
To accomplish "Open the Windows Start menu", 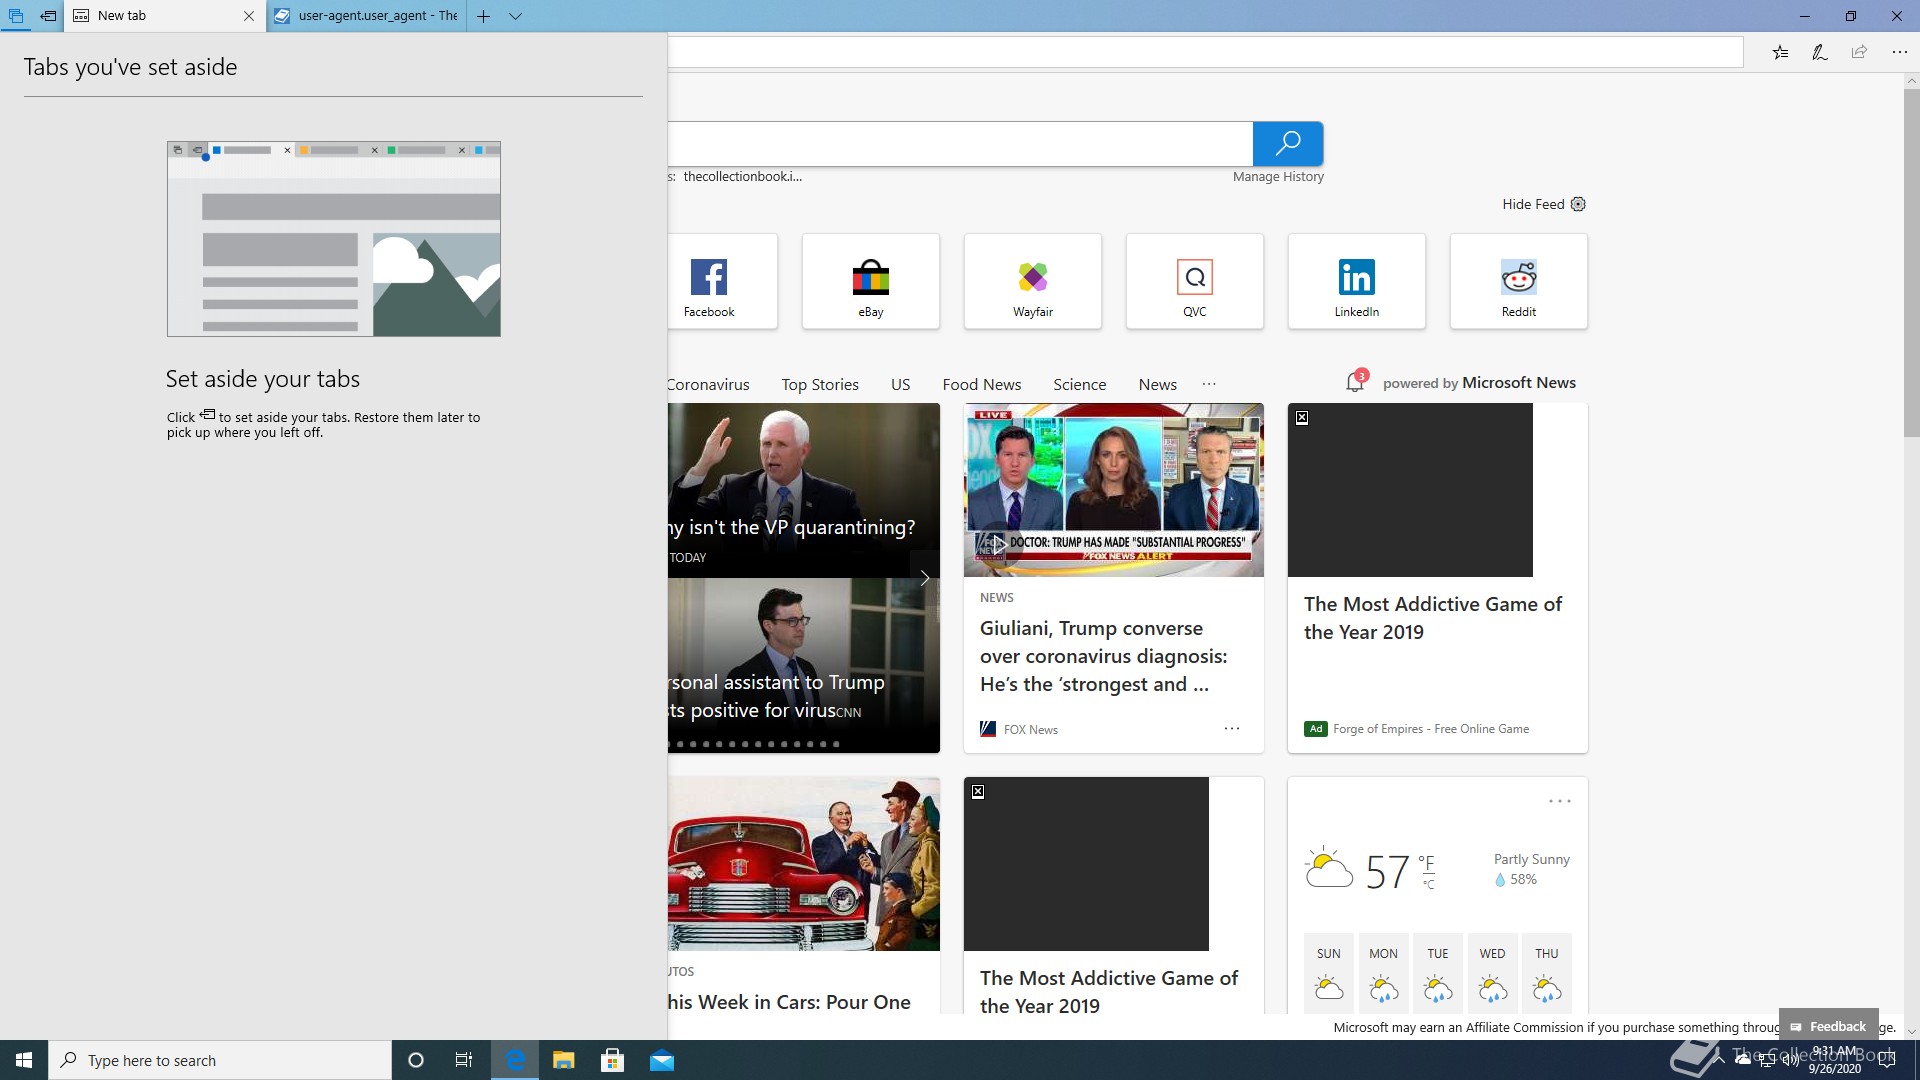I will (24, 1060).
